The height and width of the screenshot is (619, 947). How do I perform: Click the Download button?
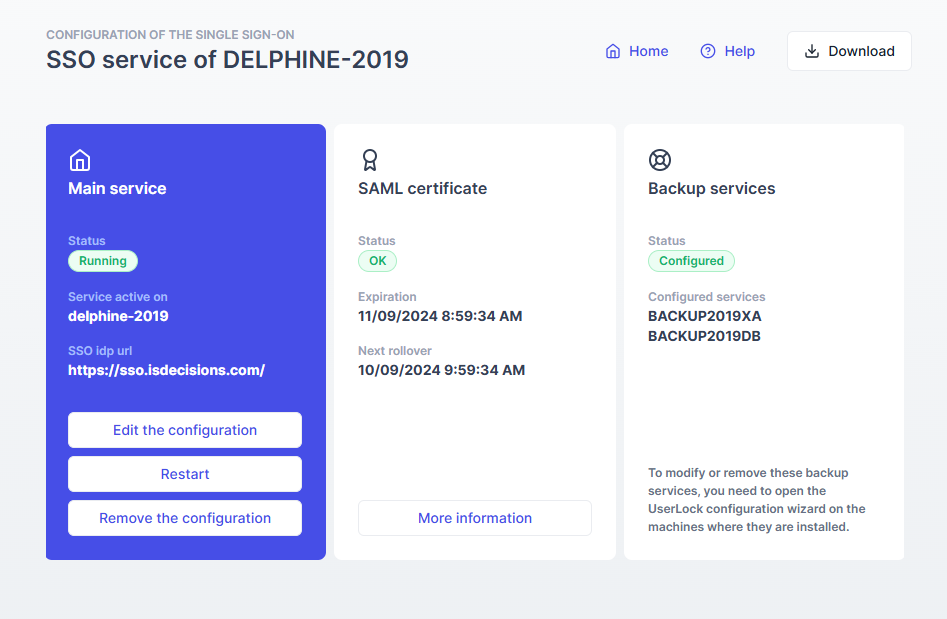tap(849, 51)
